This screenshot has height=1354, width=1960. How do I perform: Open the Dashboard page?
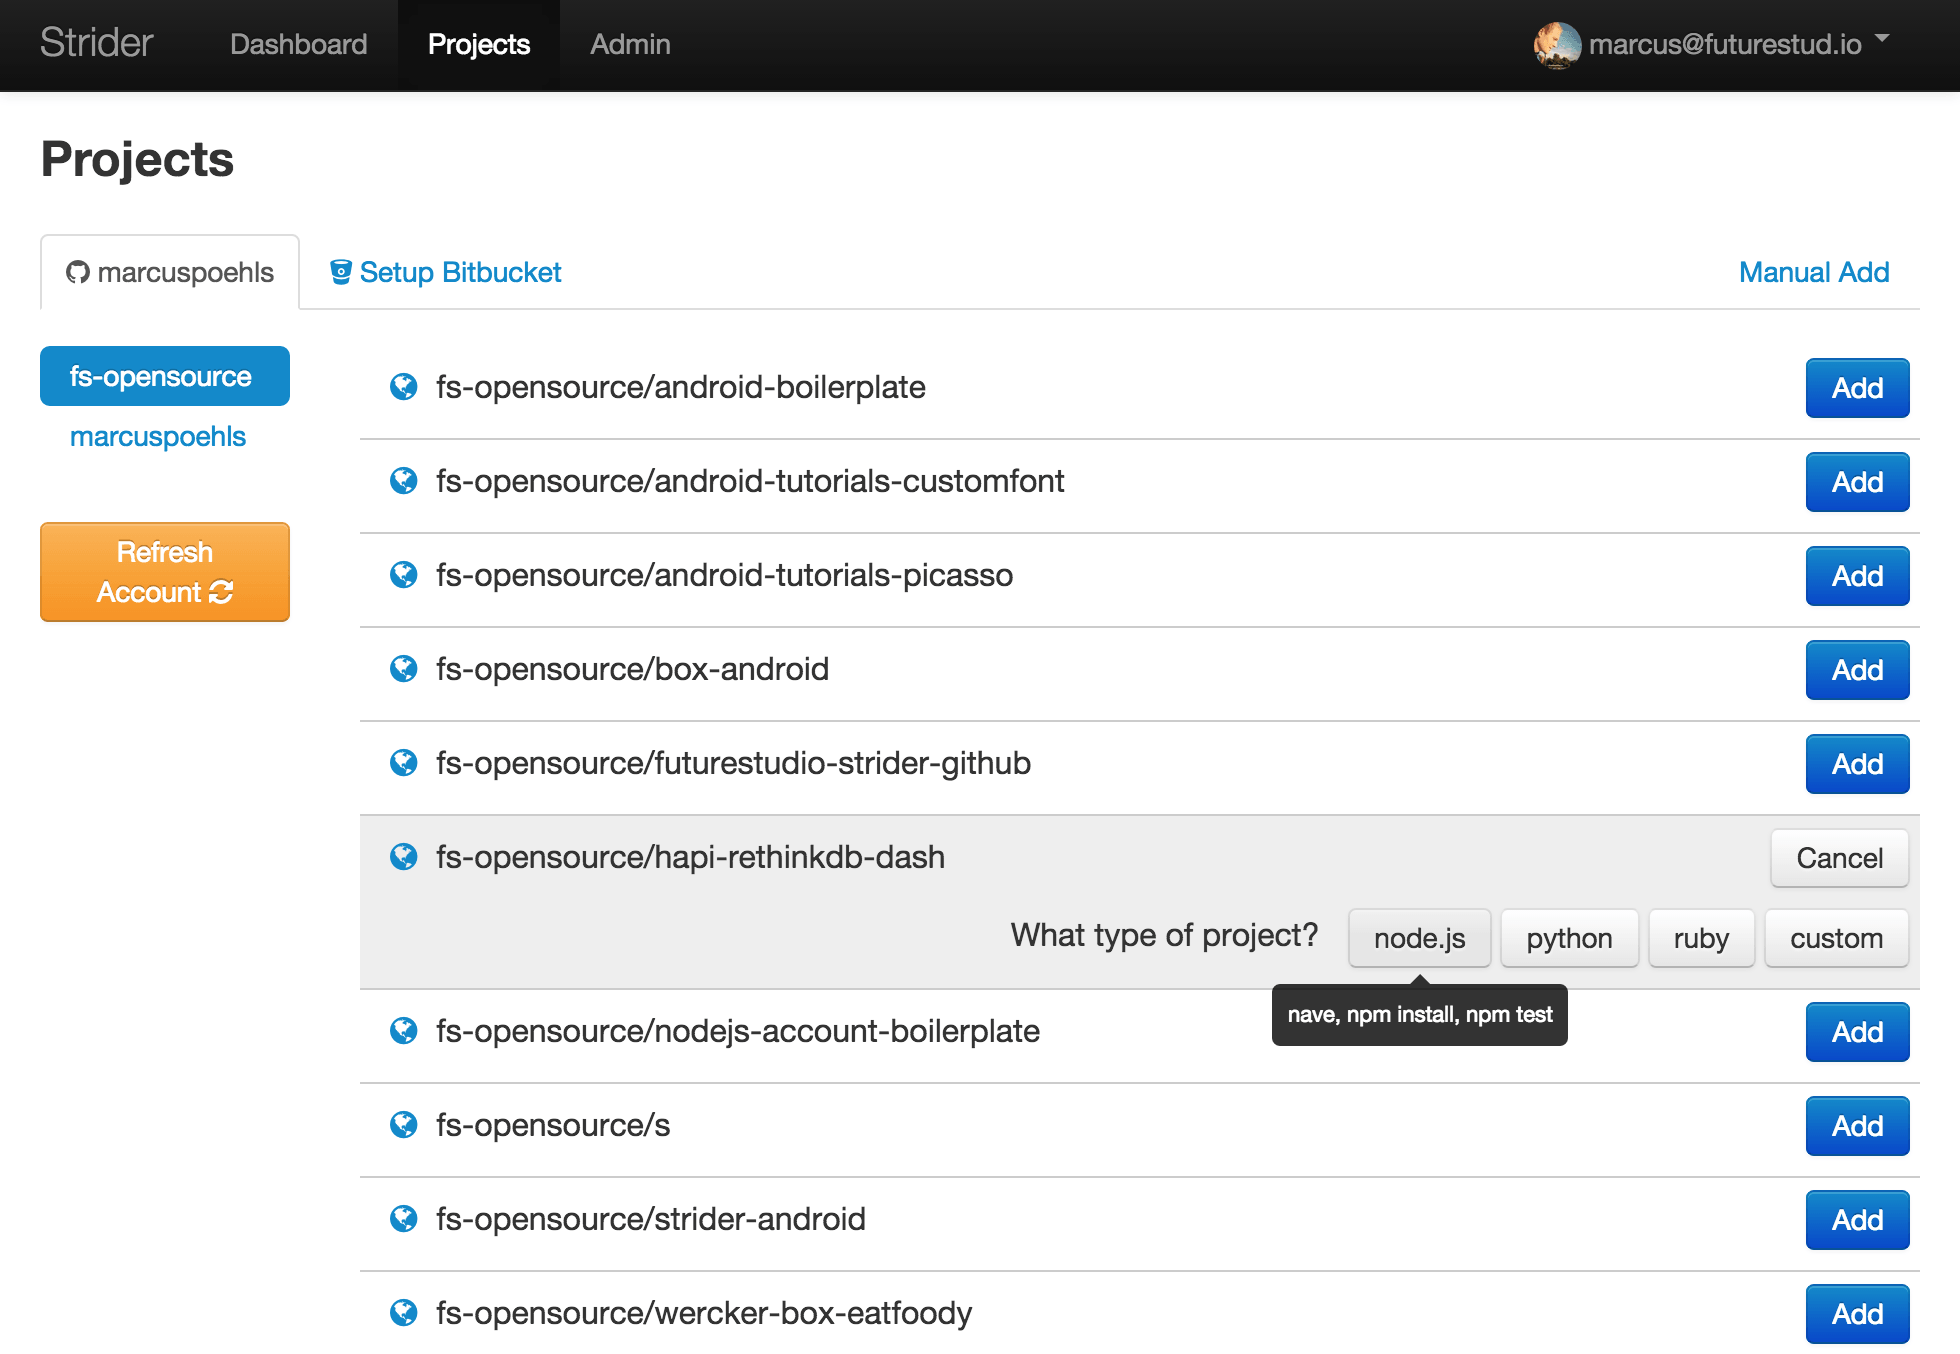click(298, 44)
